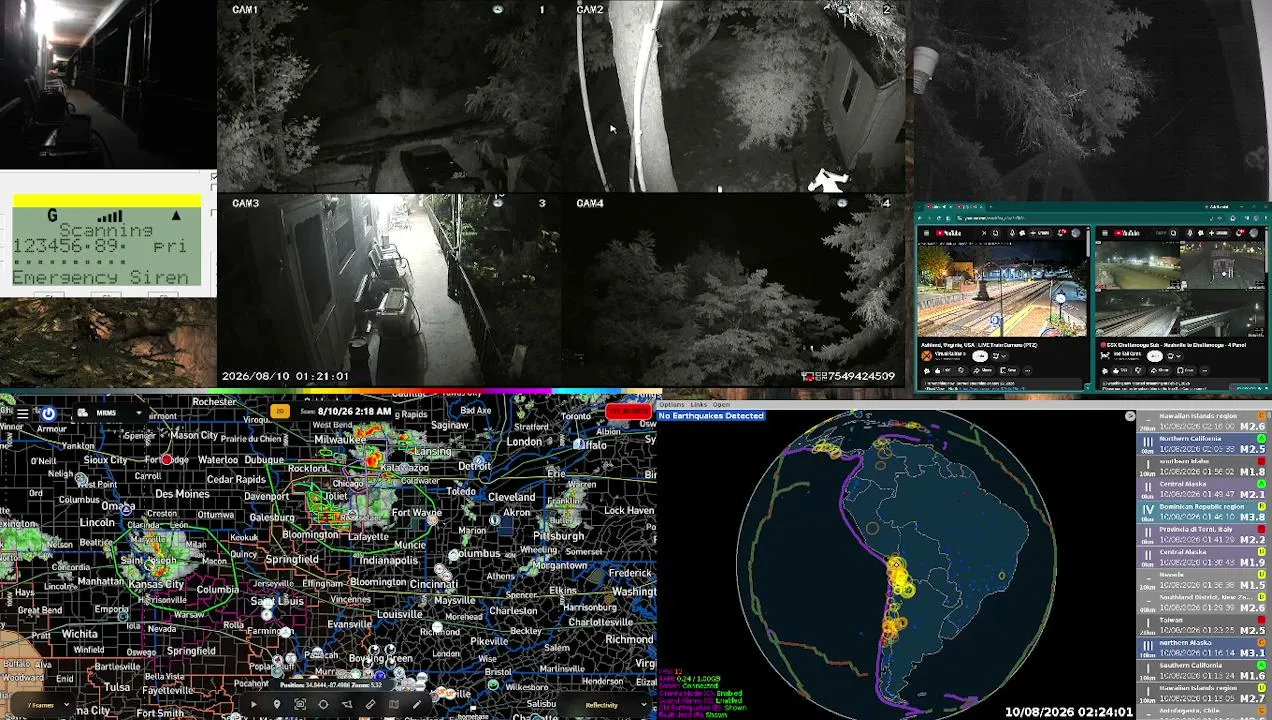
Task: Select the pencil draw tool on radar toolbar
Action: coord(417,705)
